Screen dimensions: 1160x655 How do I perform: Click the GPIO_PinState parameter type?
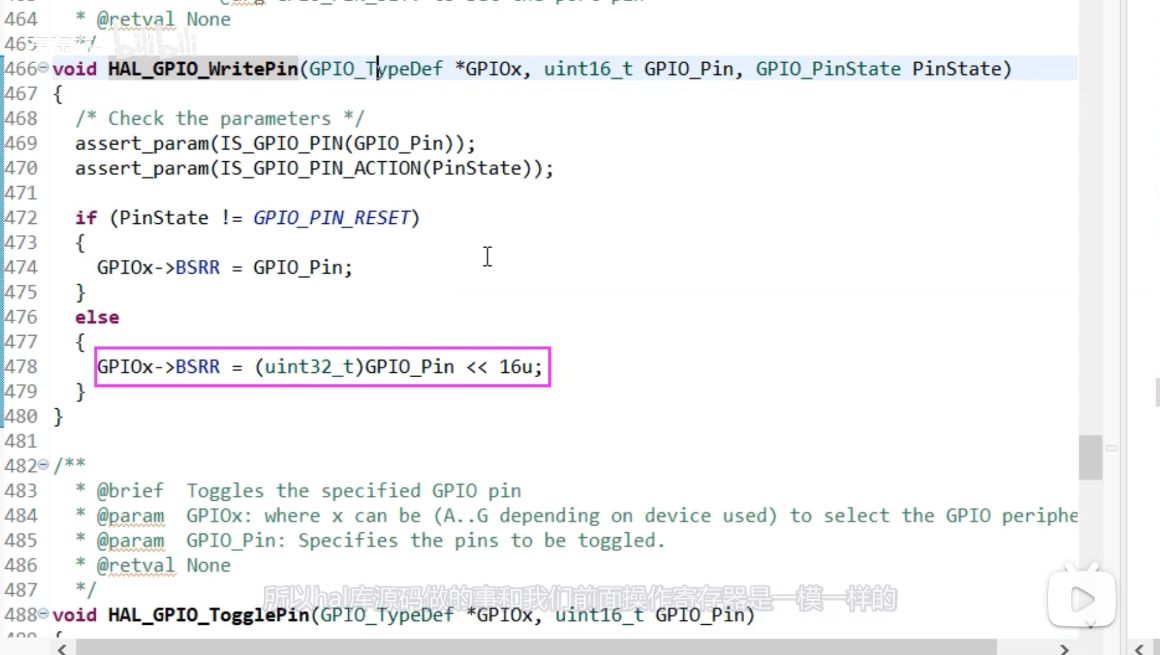830,69
